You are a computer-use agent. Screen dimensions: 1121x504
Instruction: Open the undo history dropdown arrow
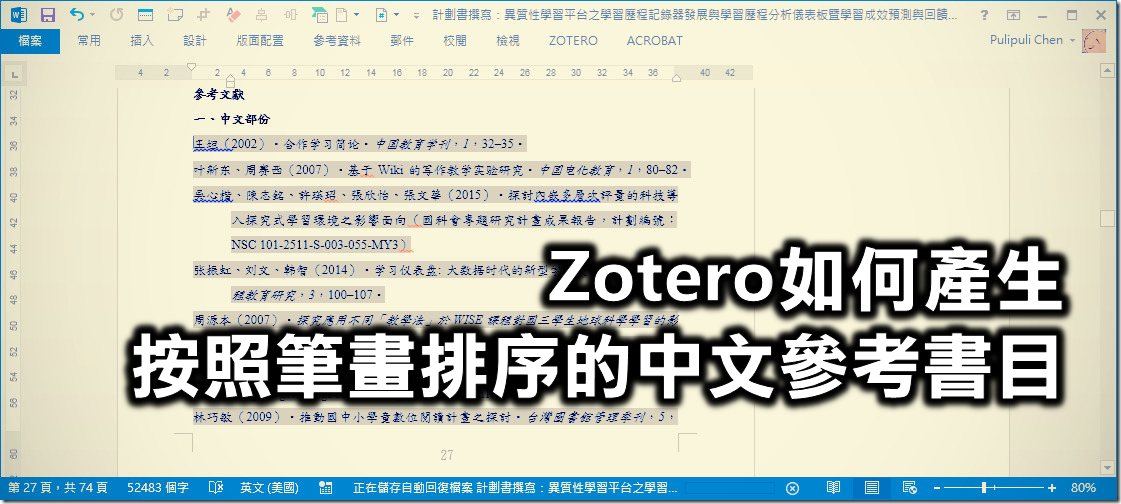coord(93,15)
